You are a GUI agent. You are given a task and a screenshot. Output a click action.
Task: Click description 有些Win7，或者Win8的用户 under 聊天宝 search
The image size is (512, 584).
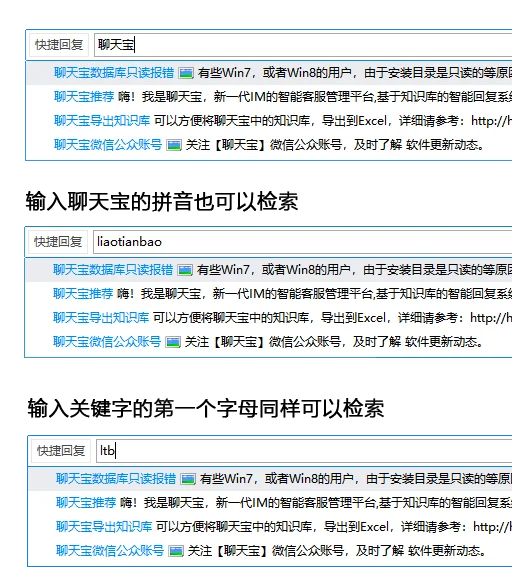click(355, 73)
